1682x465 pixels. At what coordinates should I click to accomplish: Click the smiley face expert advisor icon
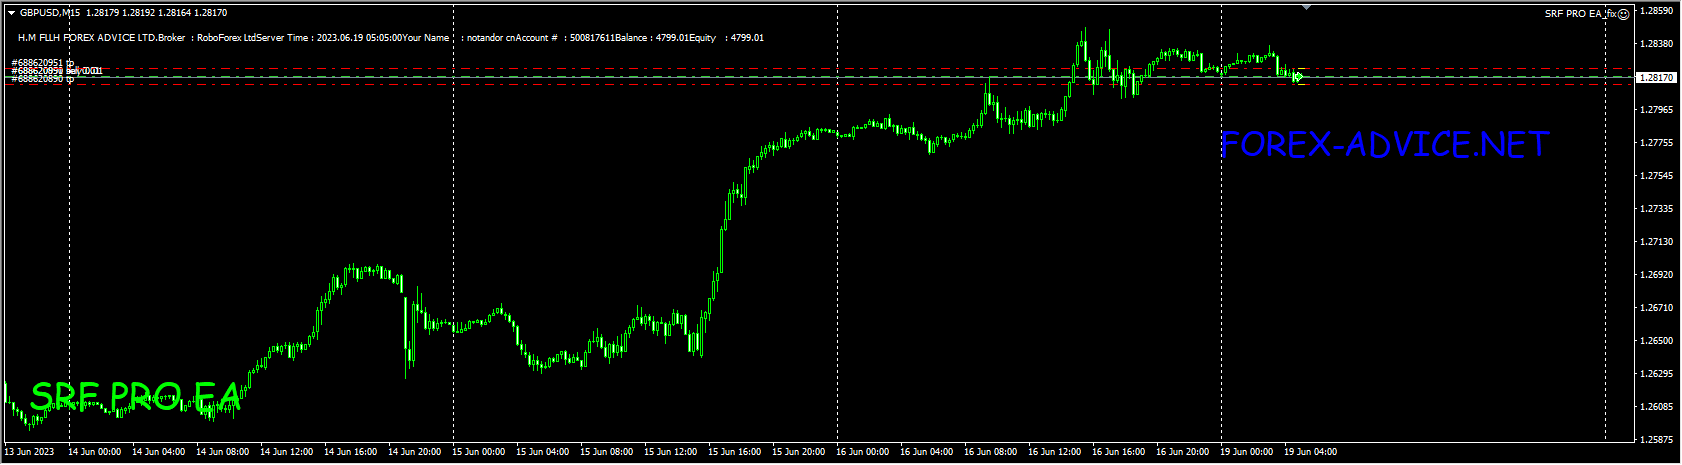point(1625,13)
